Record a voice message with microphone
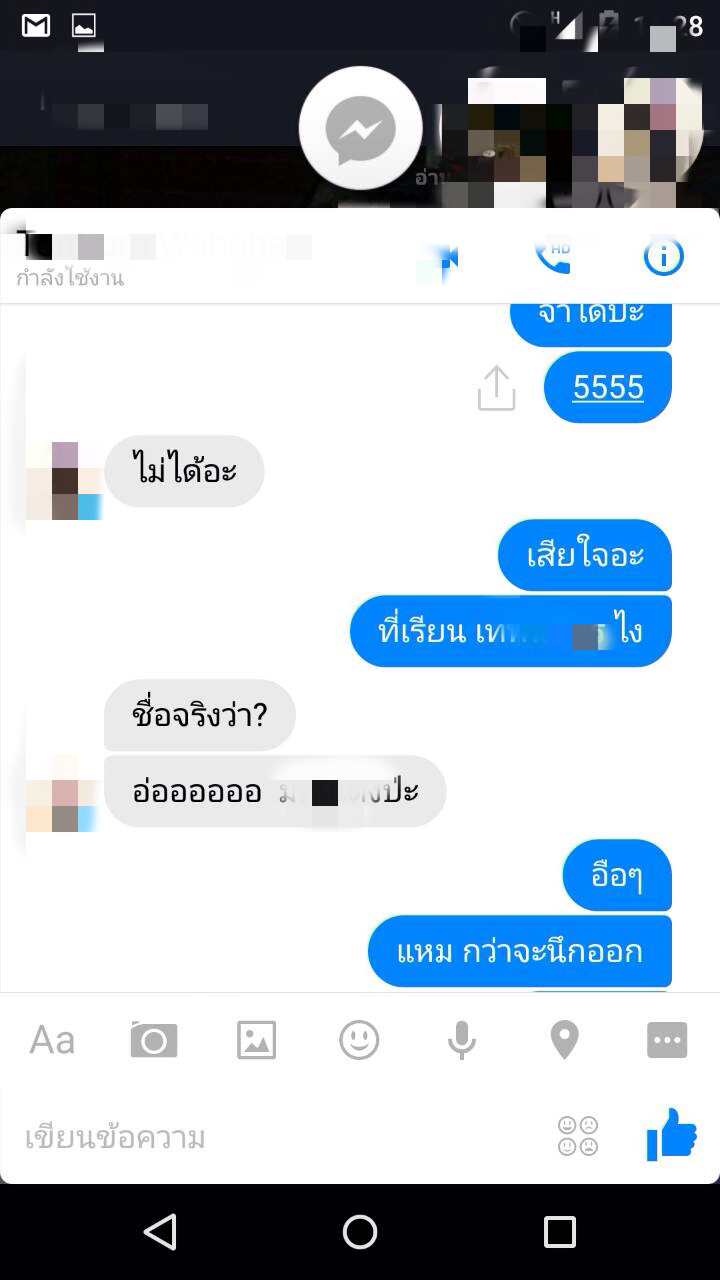The image size is (720, 1280). [x=461, y=1040]
